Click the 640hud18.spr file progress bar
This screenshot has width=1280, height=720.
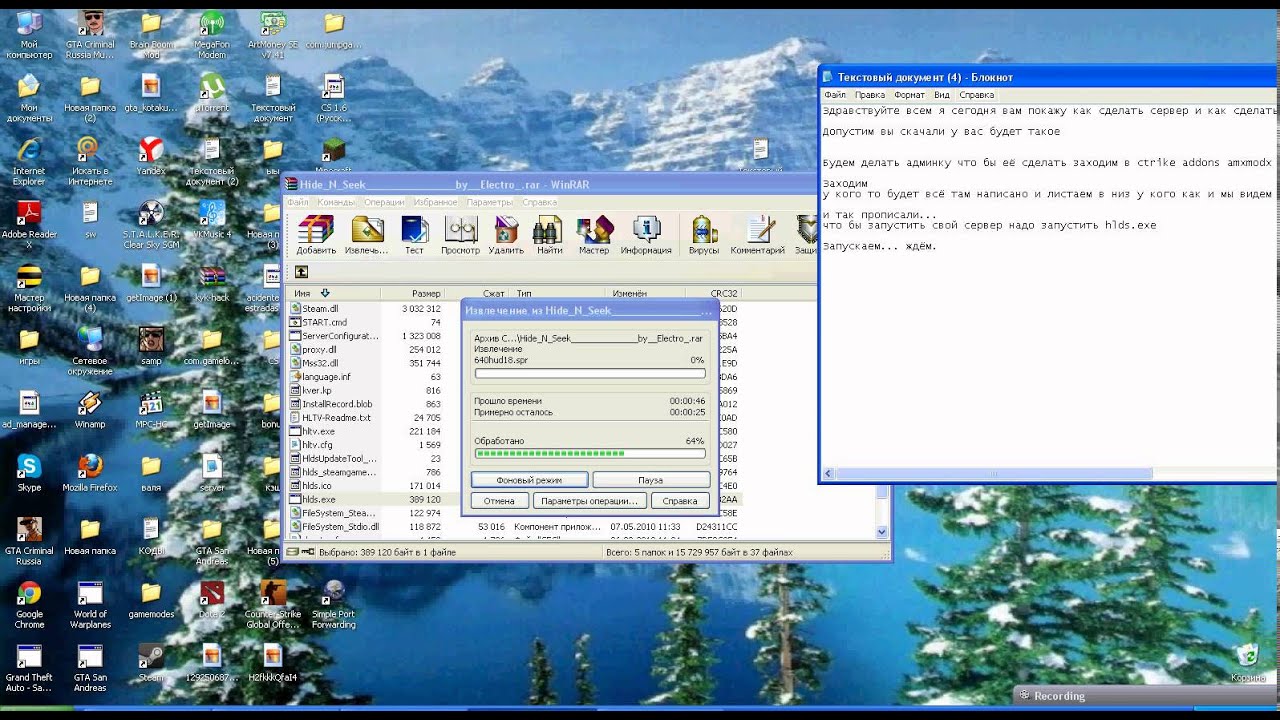[590, 373]
